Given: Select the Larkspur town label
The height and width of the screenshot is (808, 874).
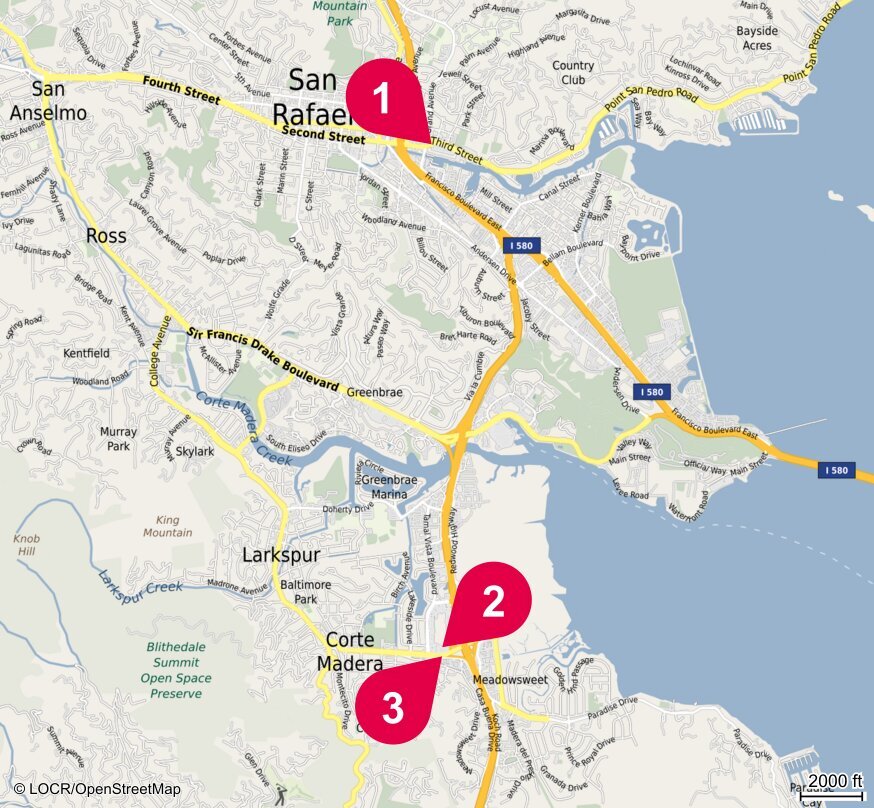Looking at the screenshot, I should point(281,555).
